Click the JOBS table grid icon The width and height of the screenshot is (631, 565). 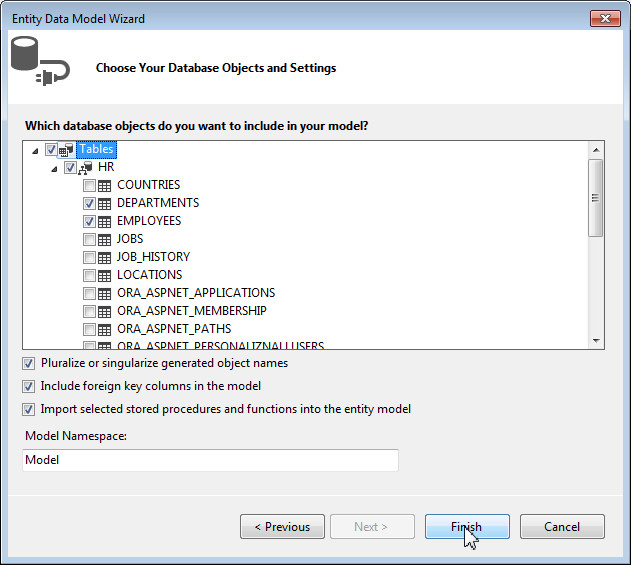pos(105,239)
